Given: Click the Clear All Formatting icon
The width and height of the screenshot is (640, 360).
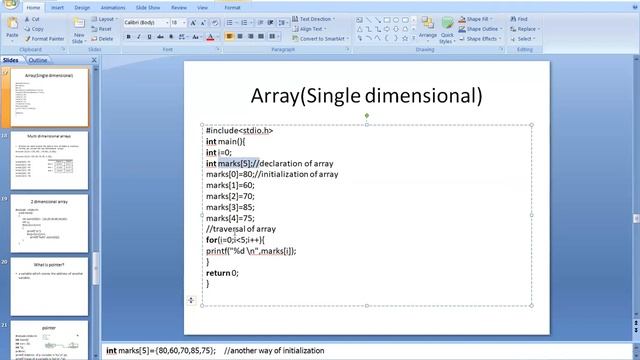Looking at the screenshot, I should (215, 23).
